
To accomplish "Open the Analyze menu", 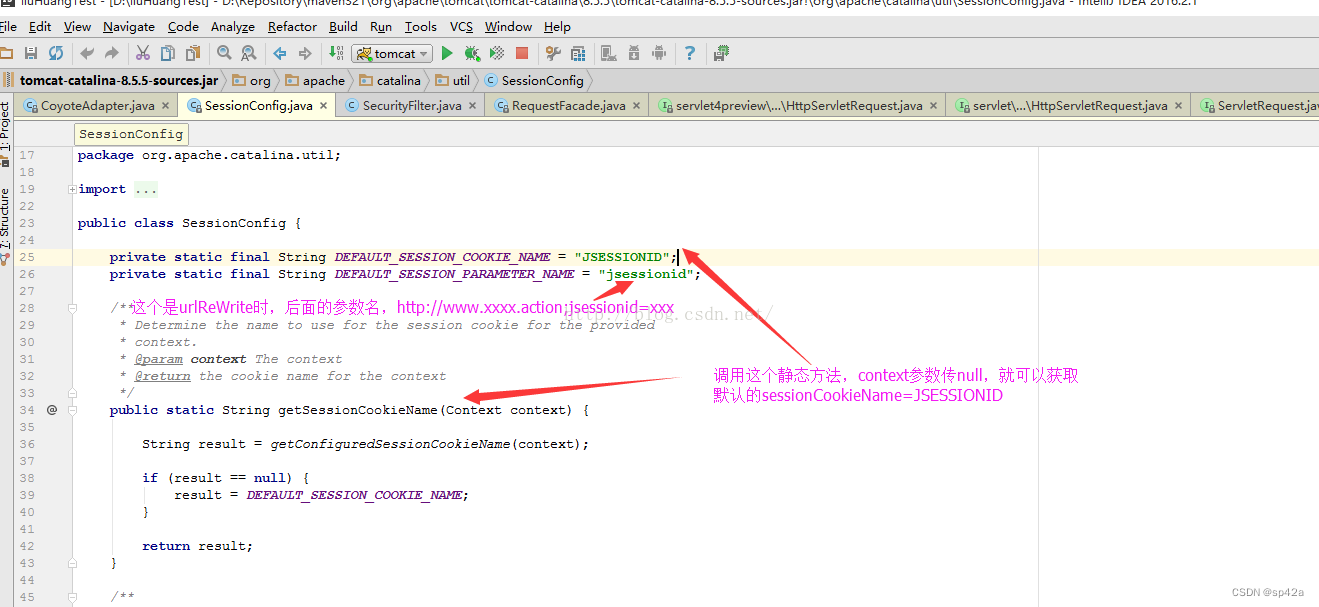I will [x=233, y=27].
